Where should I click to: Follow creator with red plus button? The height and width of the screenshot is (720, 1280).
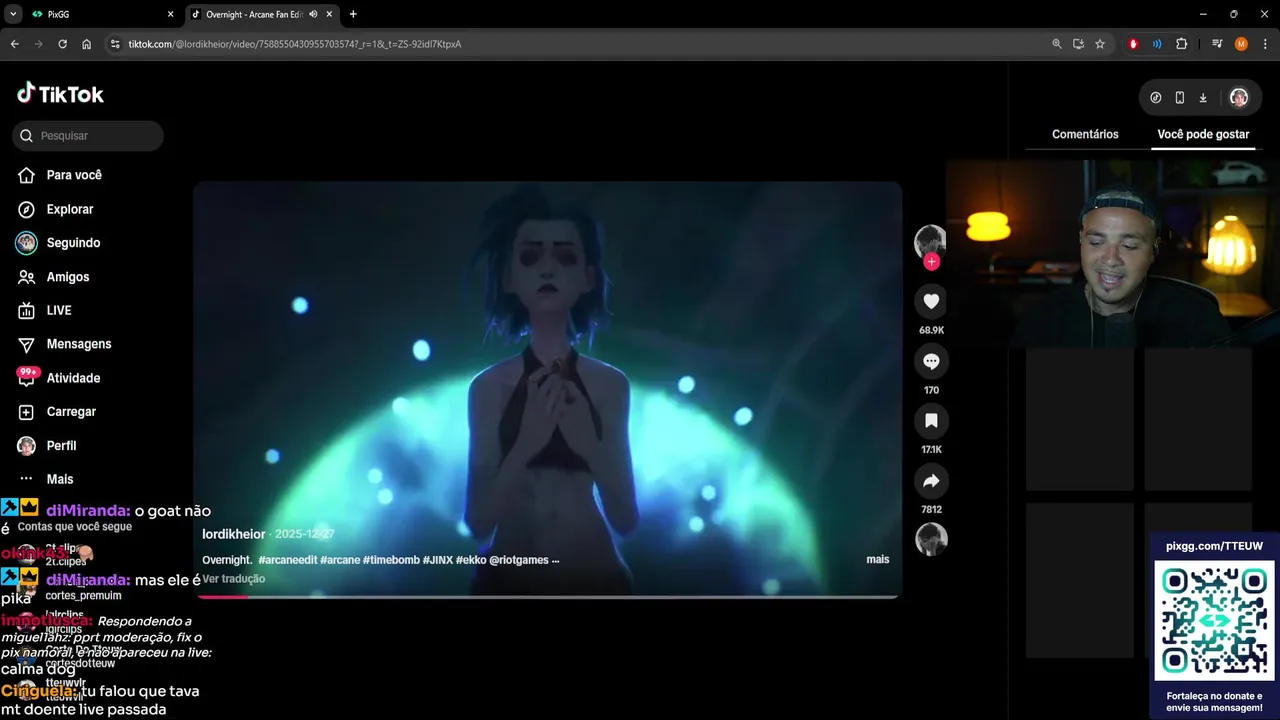(x=931, y=262)
